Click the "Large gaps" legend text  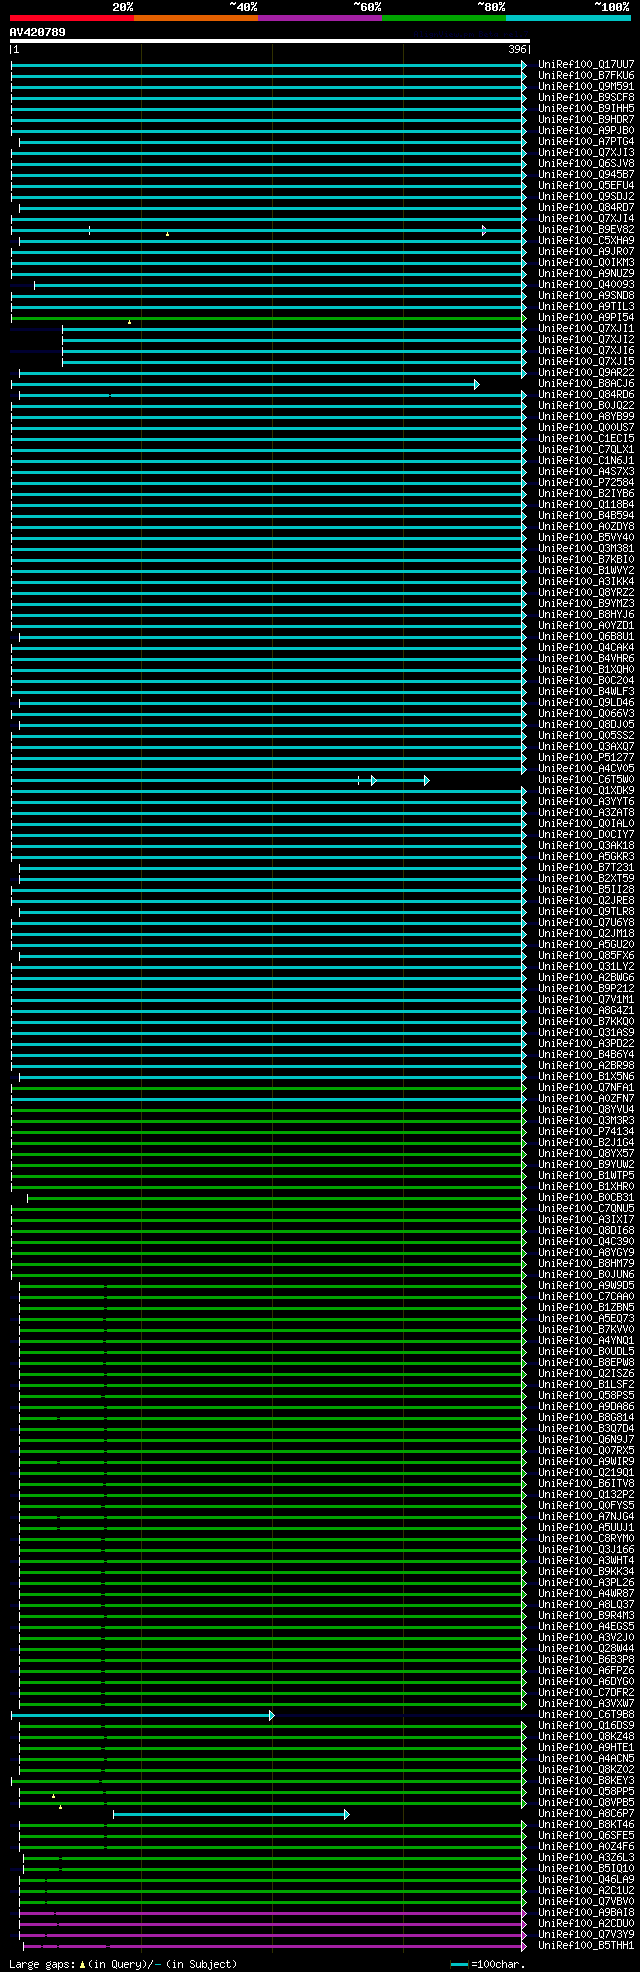(41, 1964)
